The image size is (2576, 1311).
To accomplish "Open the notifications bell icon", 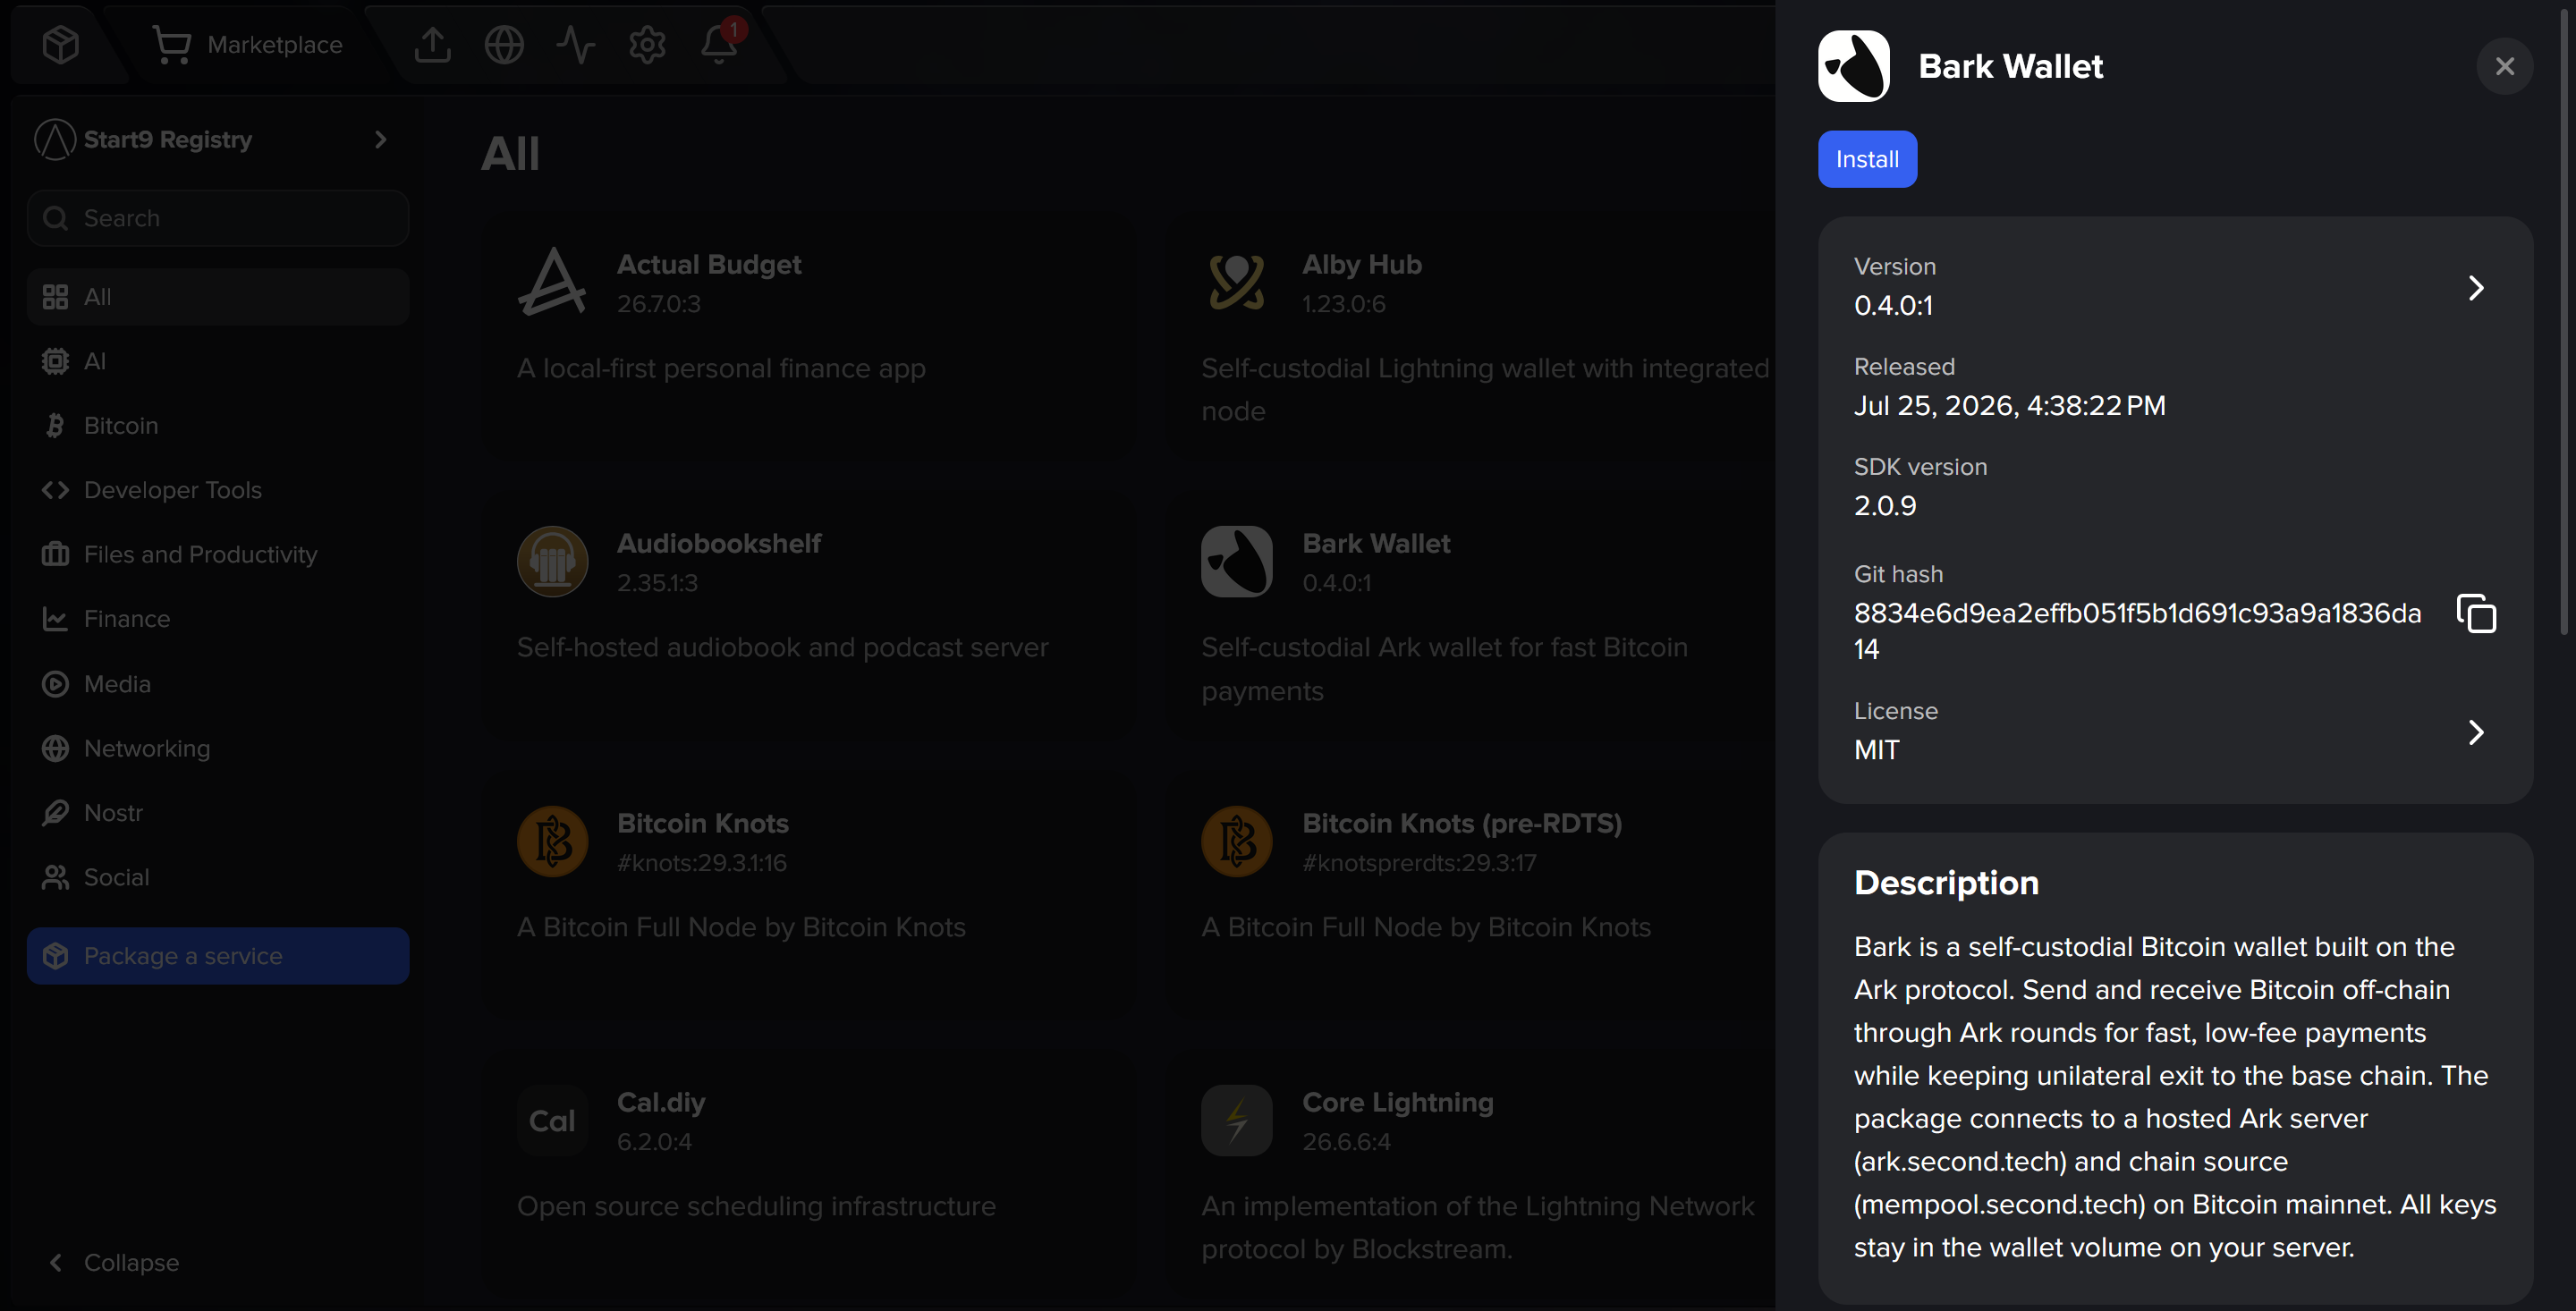I will (719, 44).
